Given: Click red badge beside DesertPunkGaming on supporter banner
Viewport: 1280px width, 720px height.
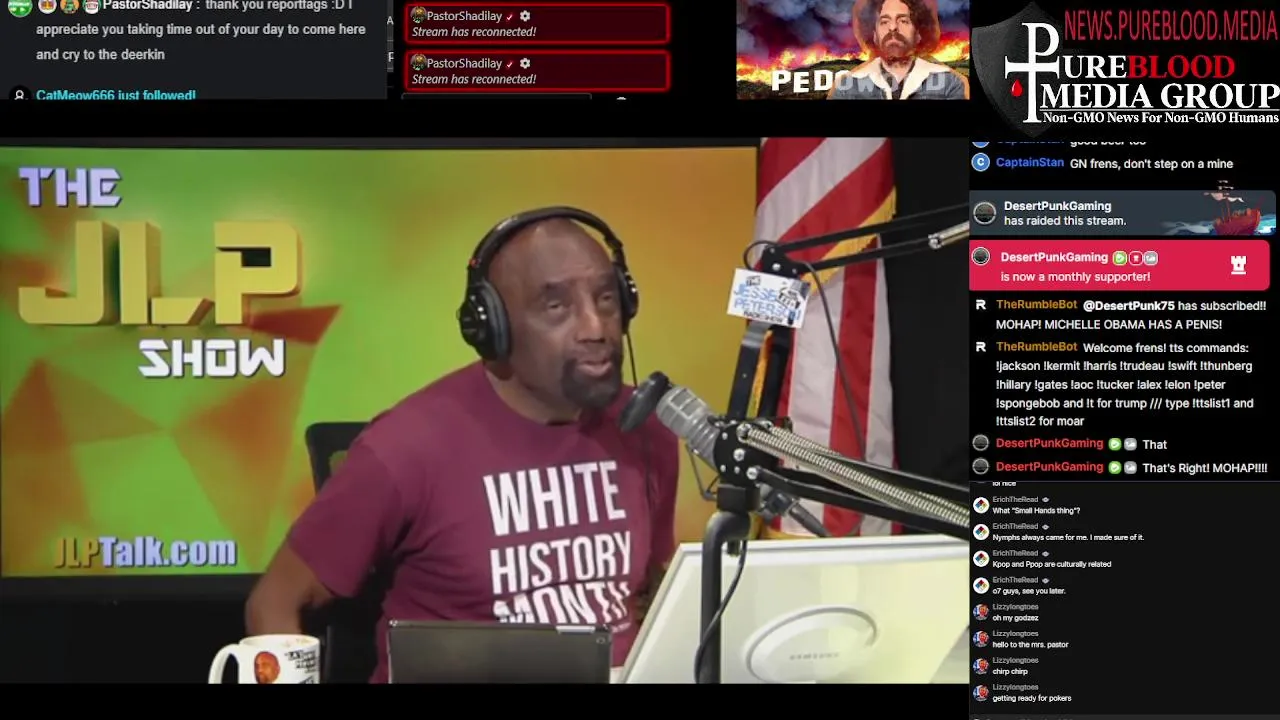Looking at the screenshot, I should (x=1135, y=258).
